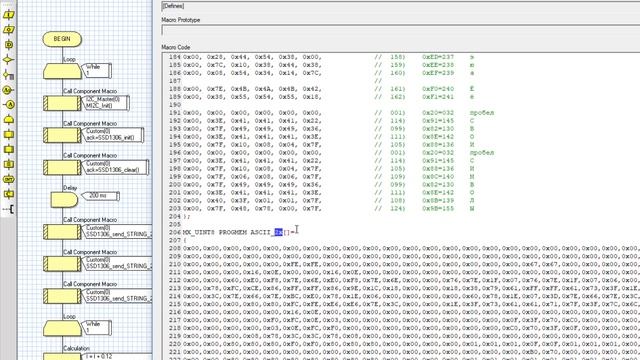Select the C Code icon in toolbar
This screenshot has height=360, width=640.
point(8,194)
